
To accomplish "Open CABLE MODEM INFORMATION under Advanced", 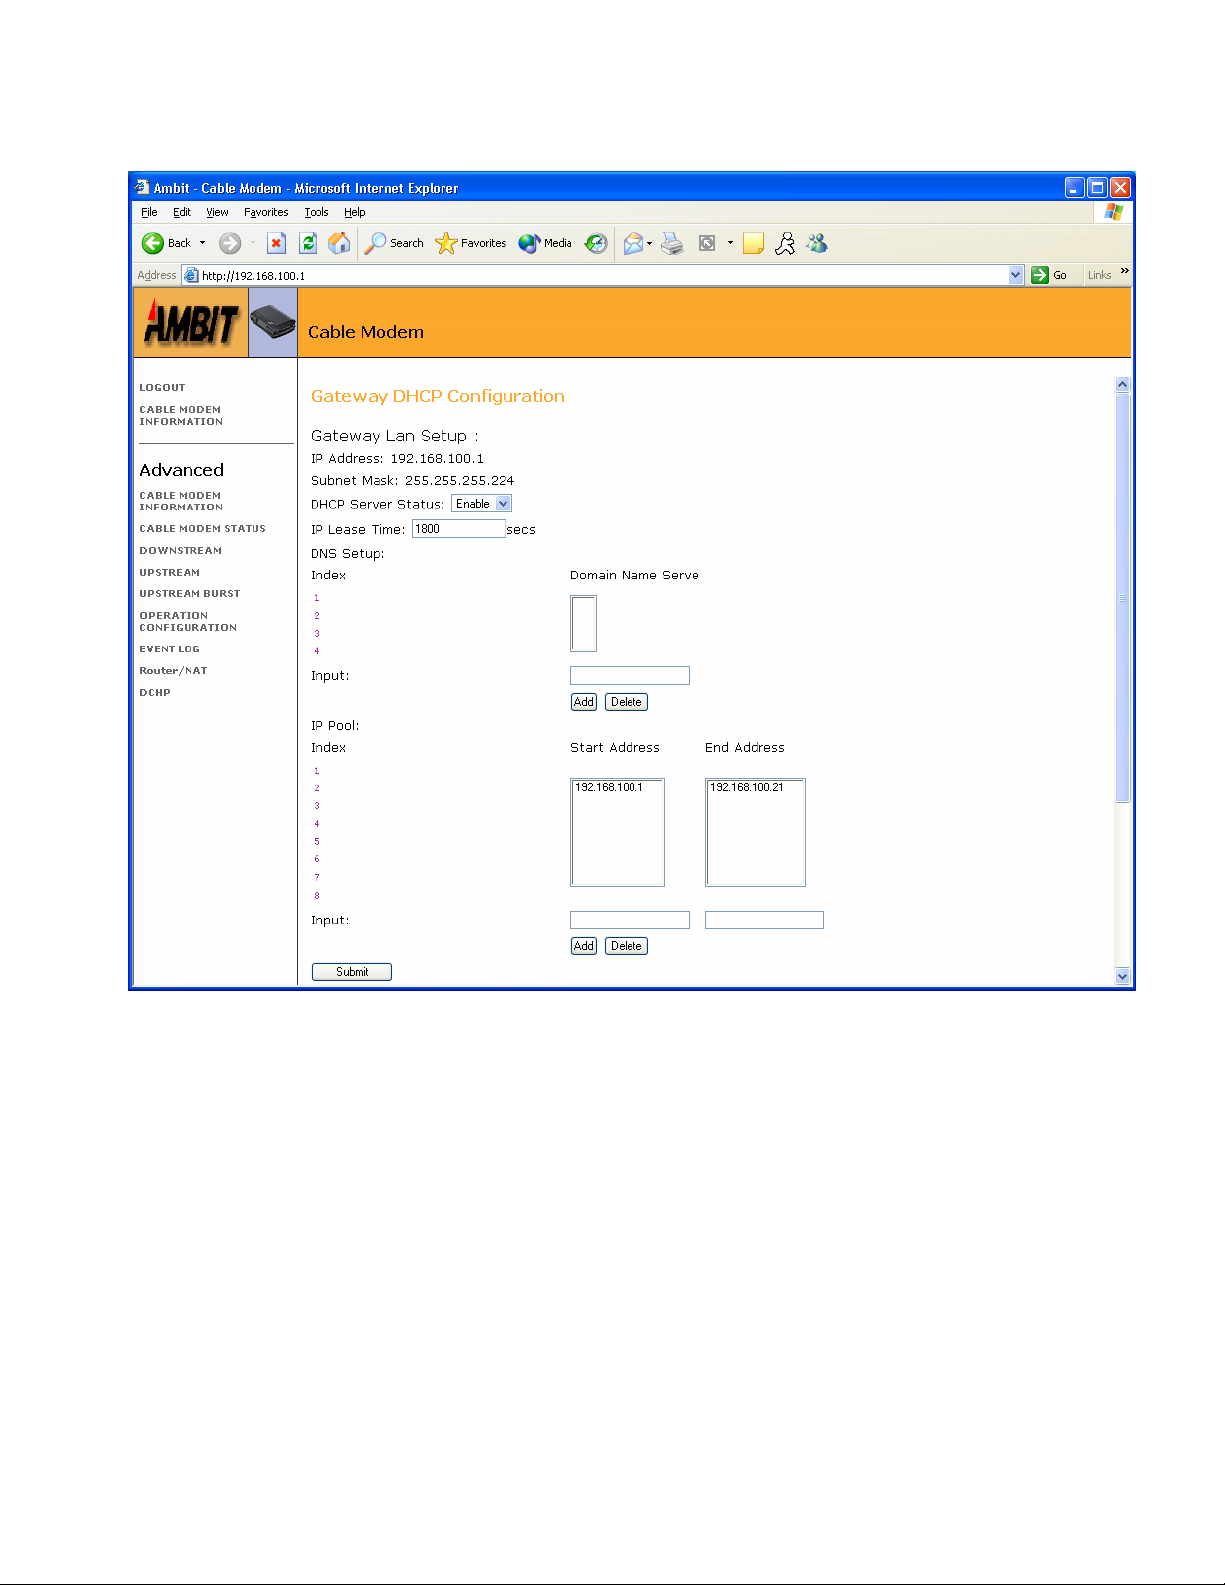I will (181, 501).
